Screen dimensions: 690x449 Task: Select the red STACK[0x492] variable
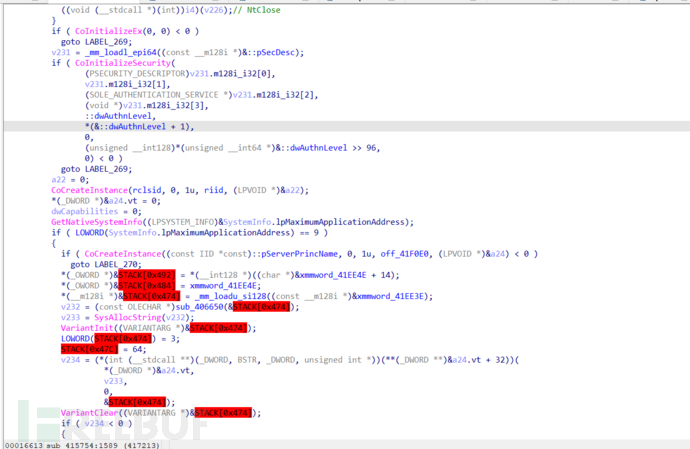pos(147,275)
